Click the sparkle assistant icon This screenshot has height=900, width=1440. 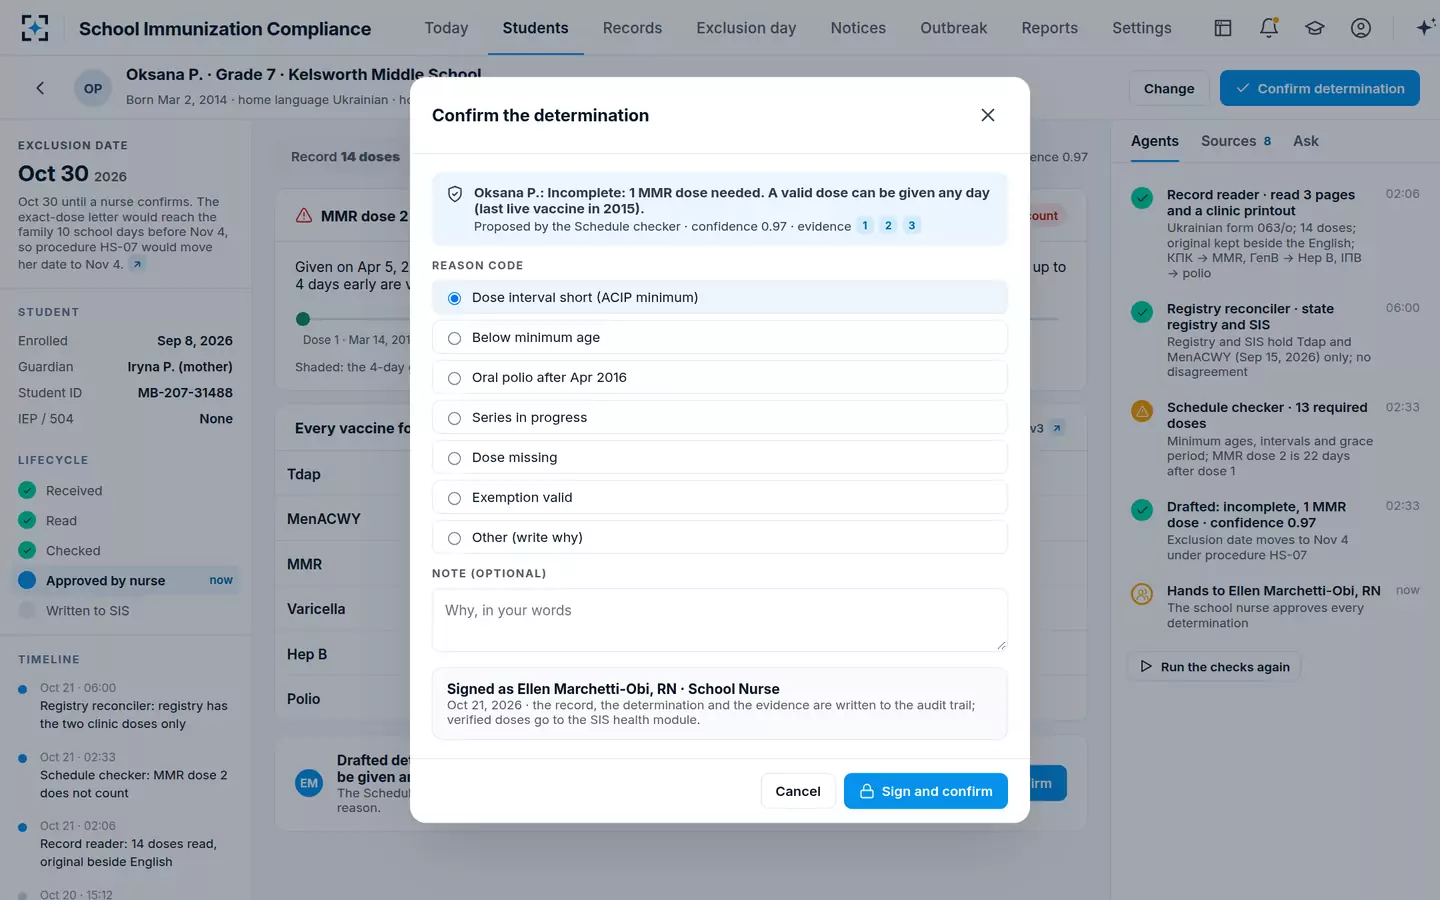(x=1425, y=28)
